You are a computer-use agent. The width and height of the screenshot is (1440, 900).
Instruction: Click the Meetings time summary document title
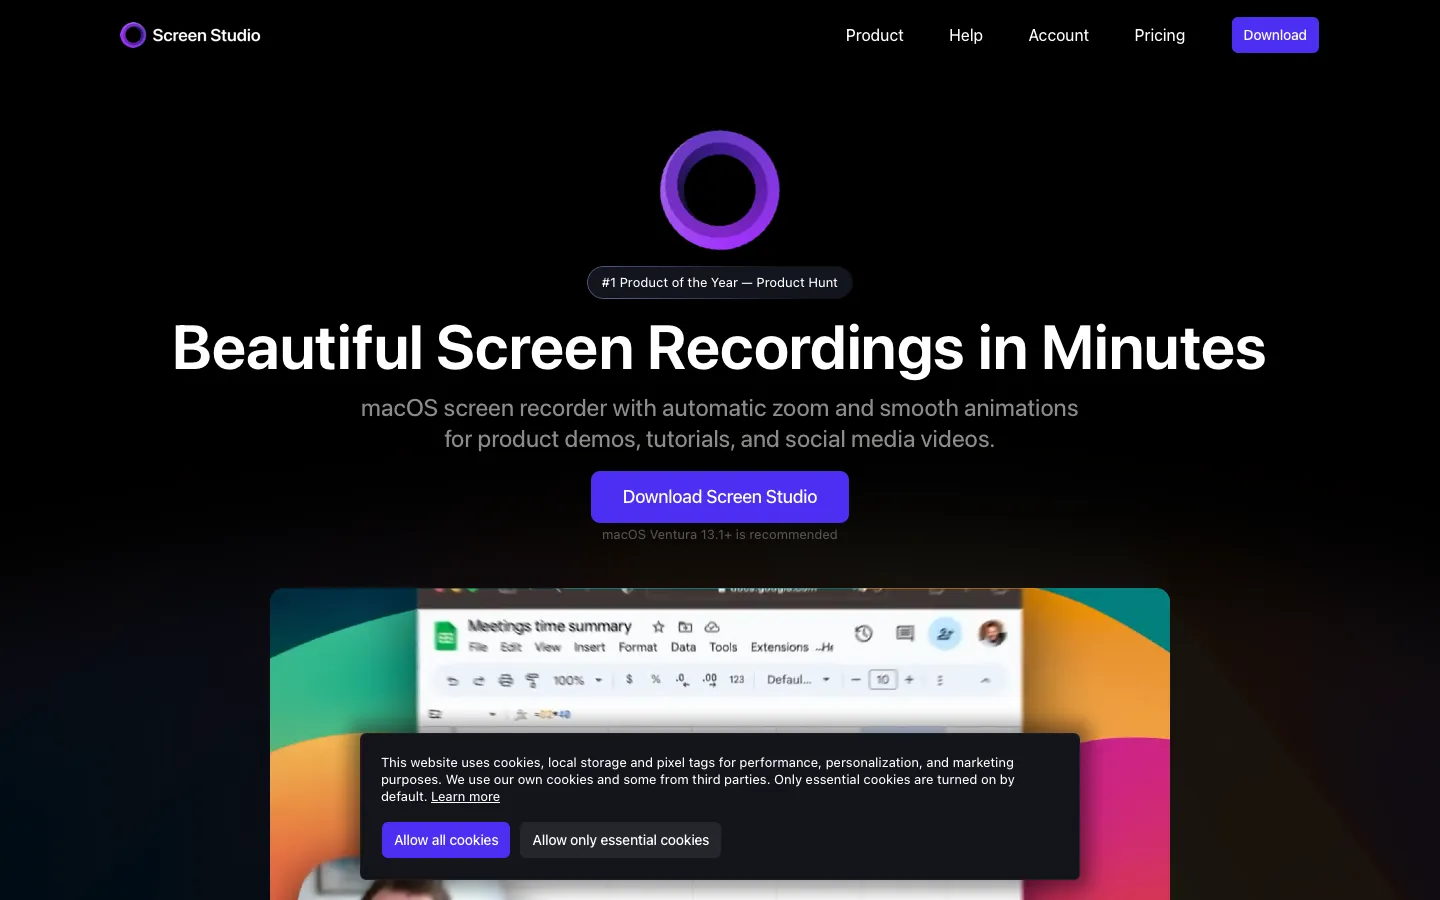pyautogui.click(x=549, y=626)
